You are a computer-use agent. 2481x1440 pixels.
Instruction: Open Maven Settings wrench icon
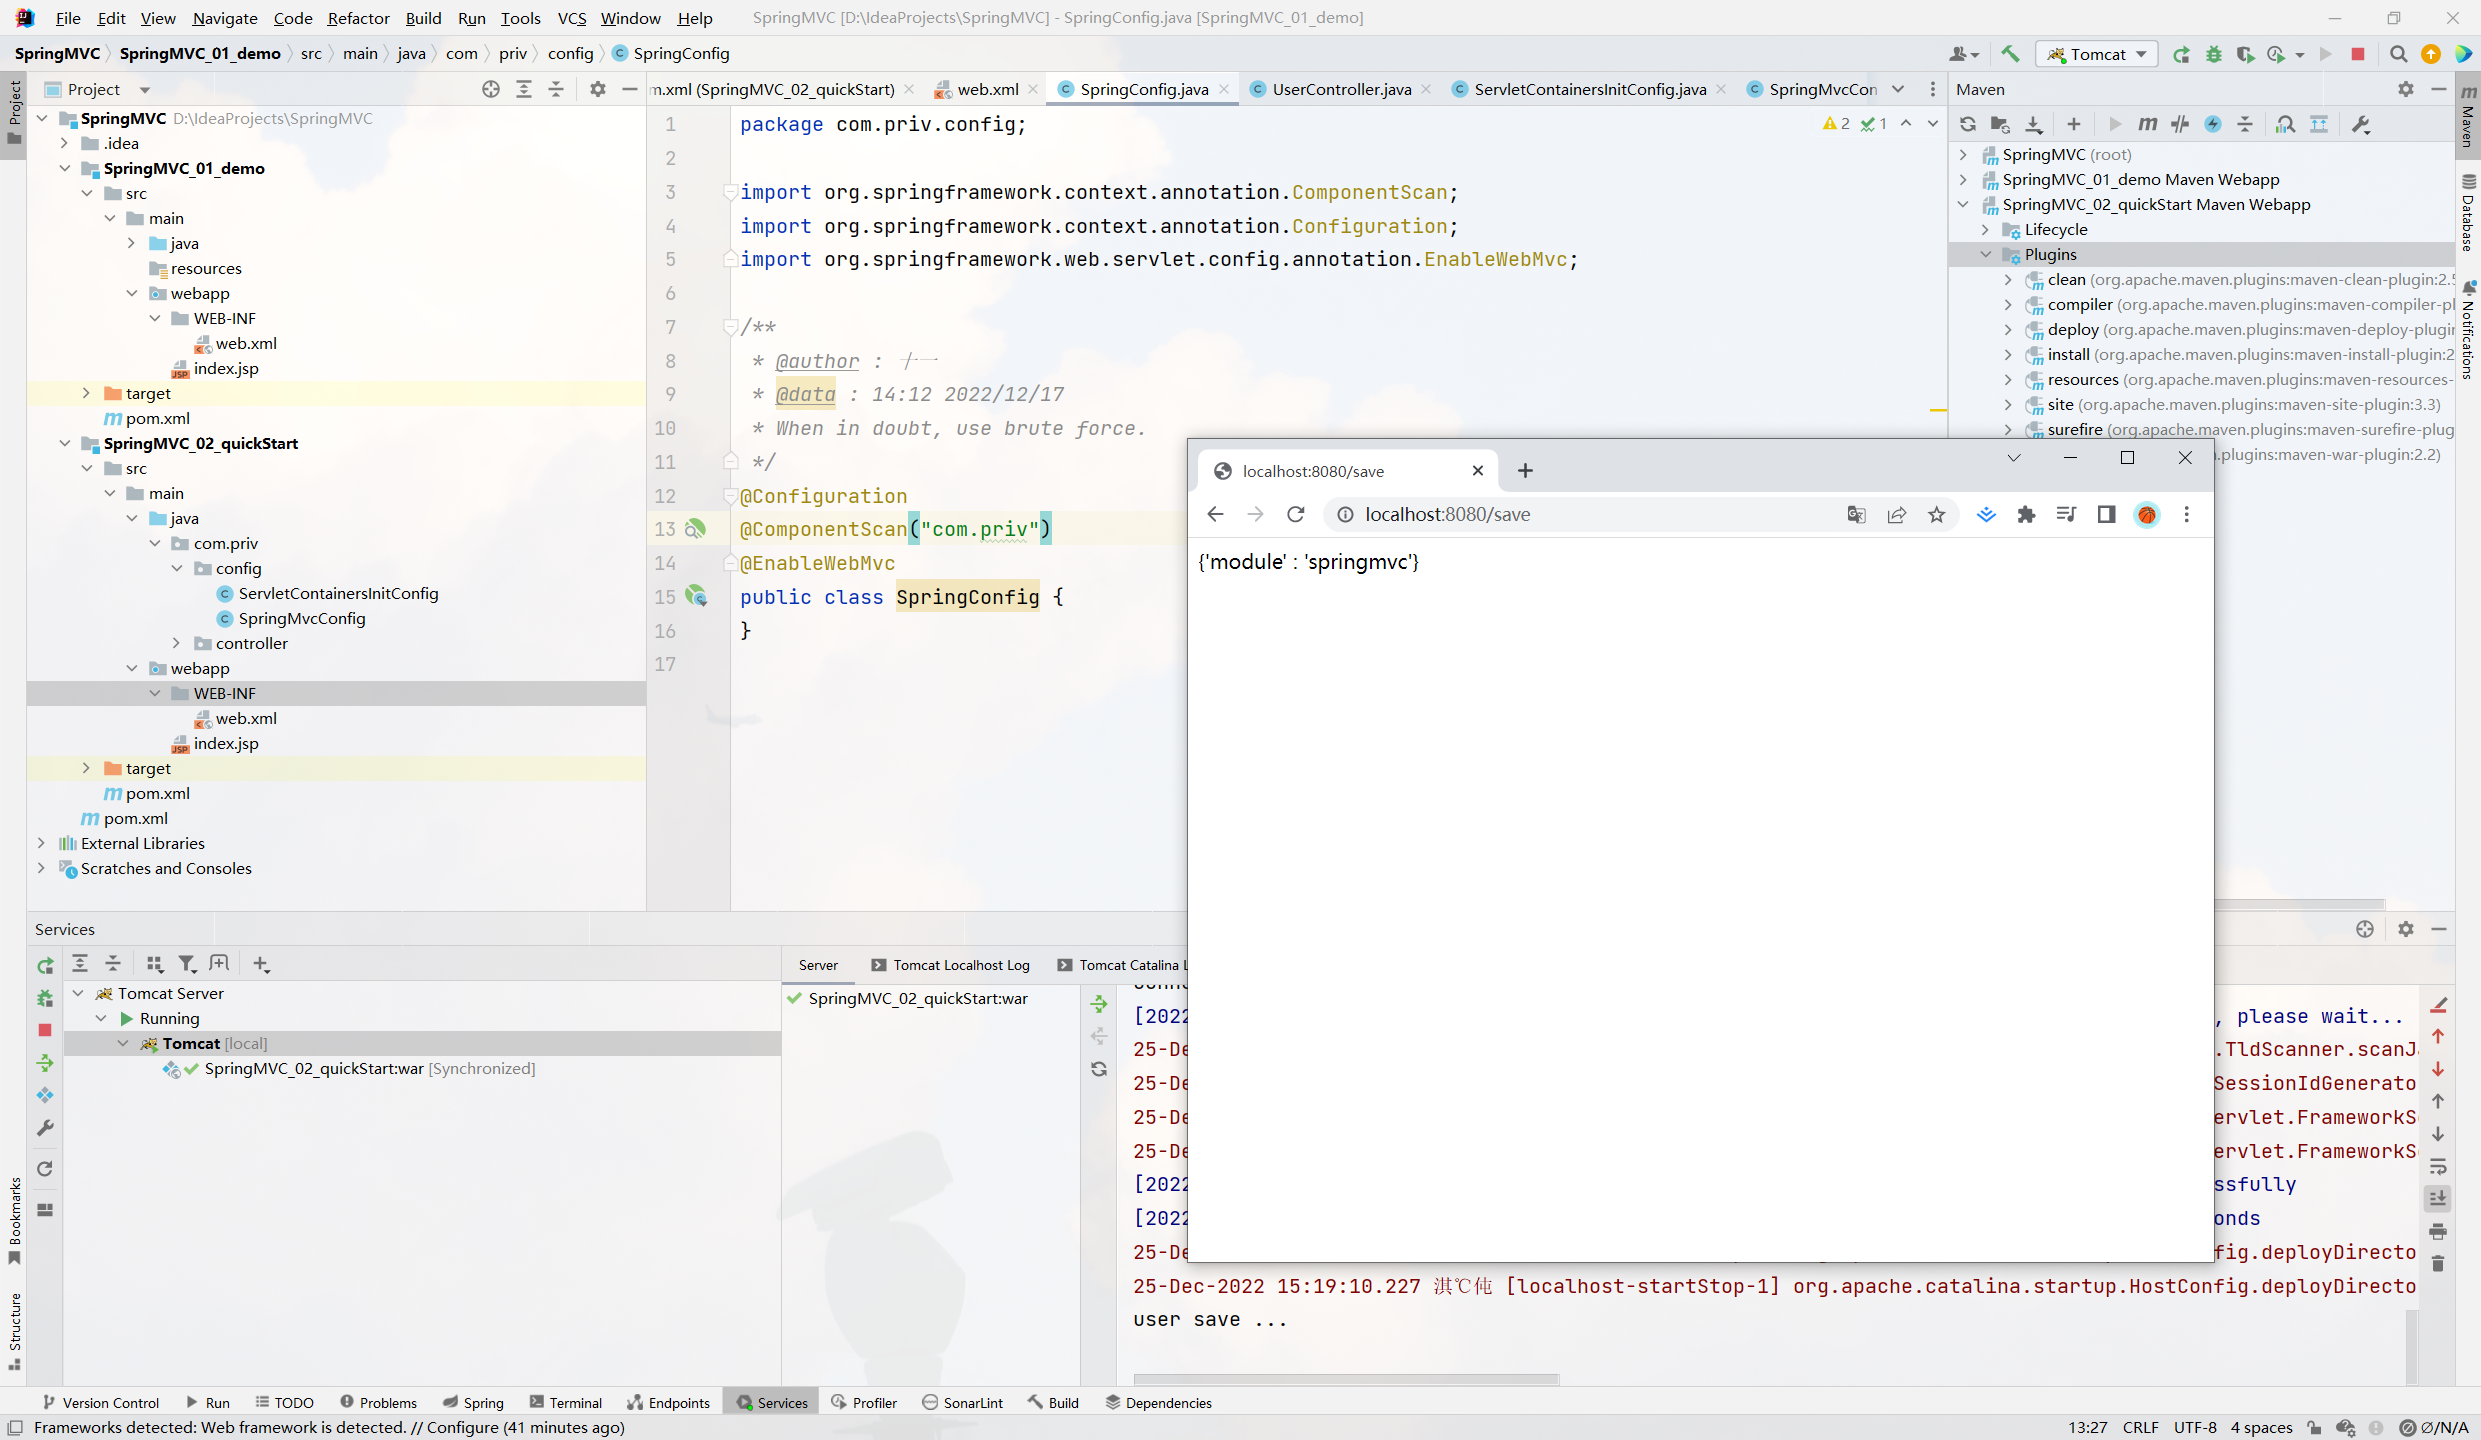[x=2362, y=124]
